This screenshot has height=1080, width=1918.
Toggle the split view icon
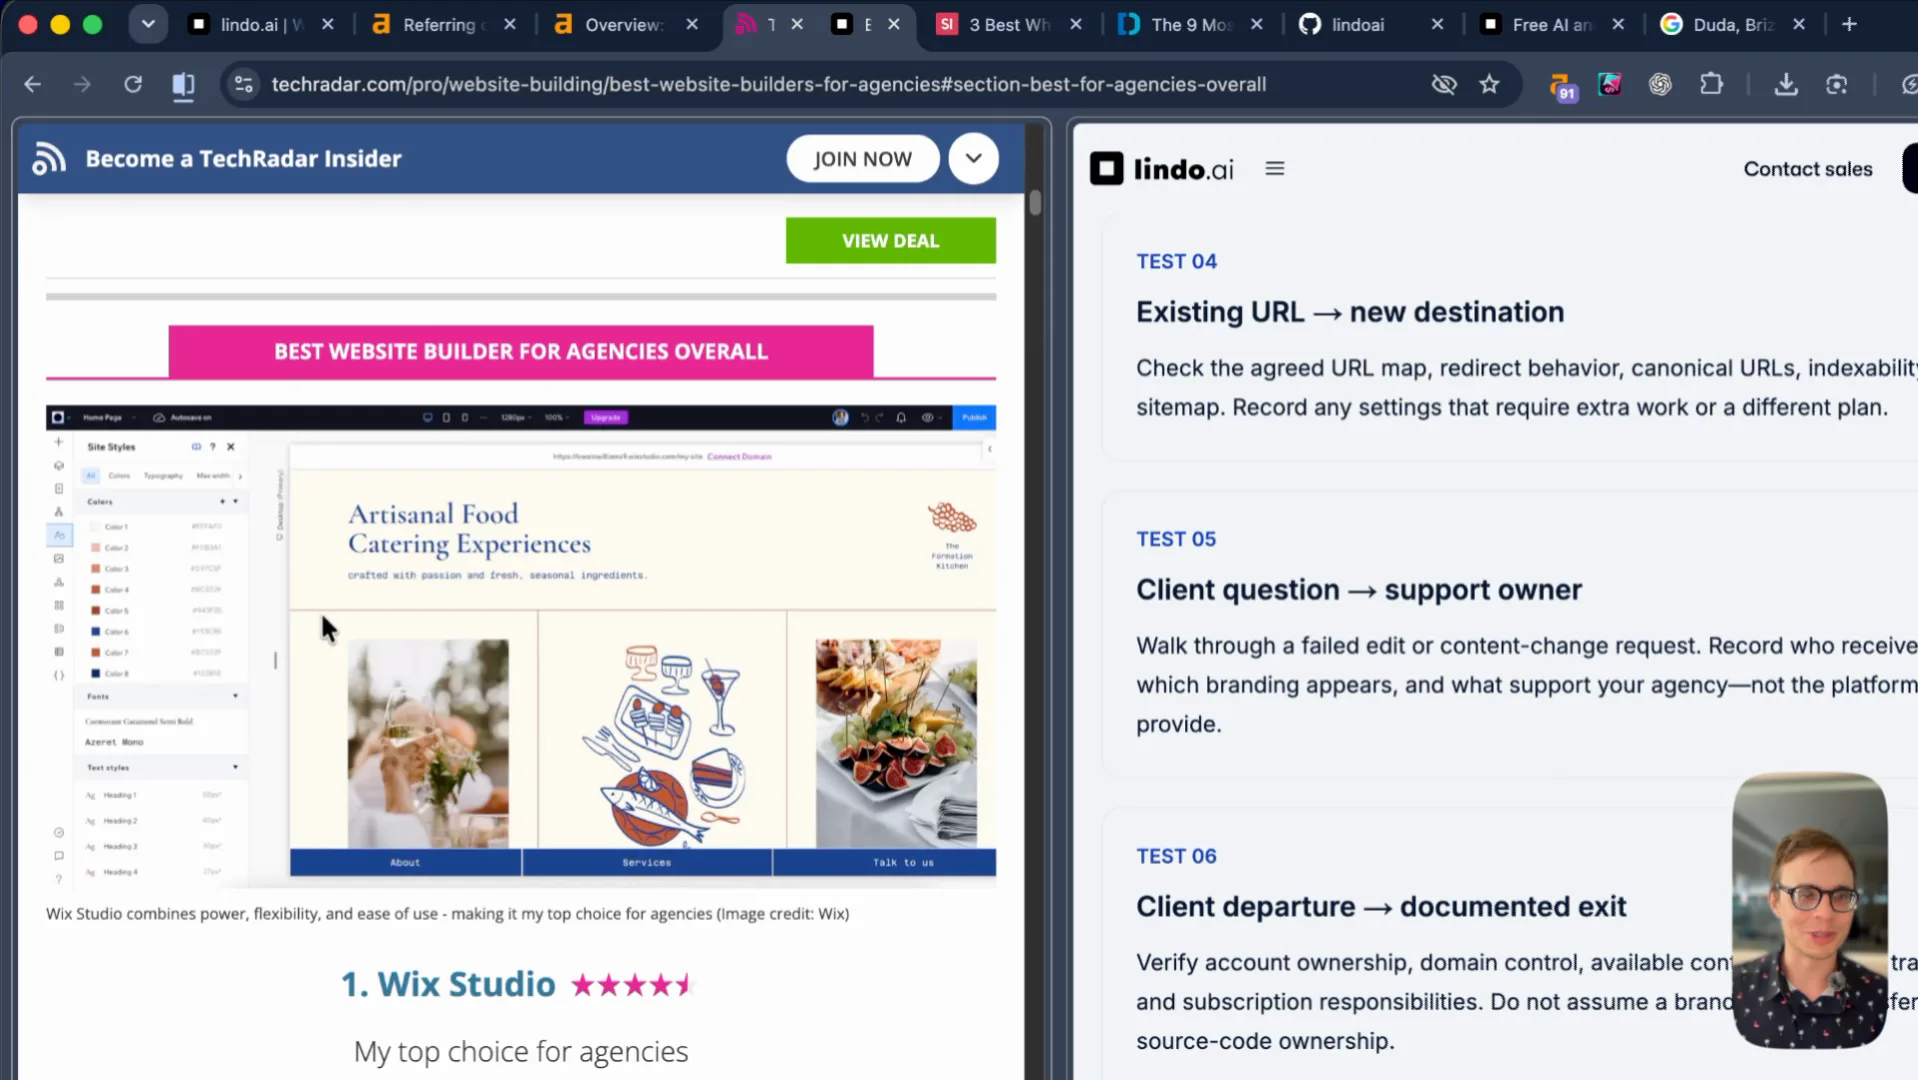183,85
